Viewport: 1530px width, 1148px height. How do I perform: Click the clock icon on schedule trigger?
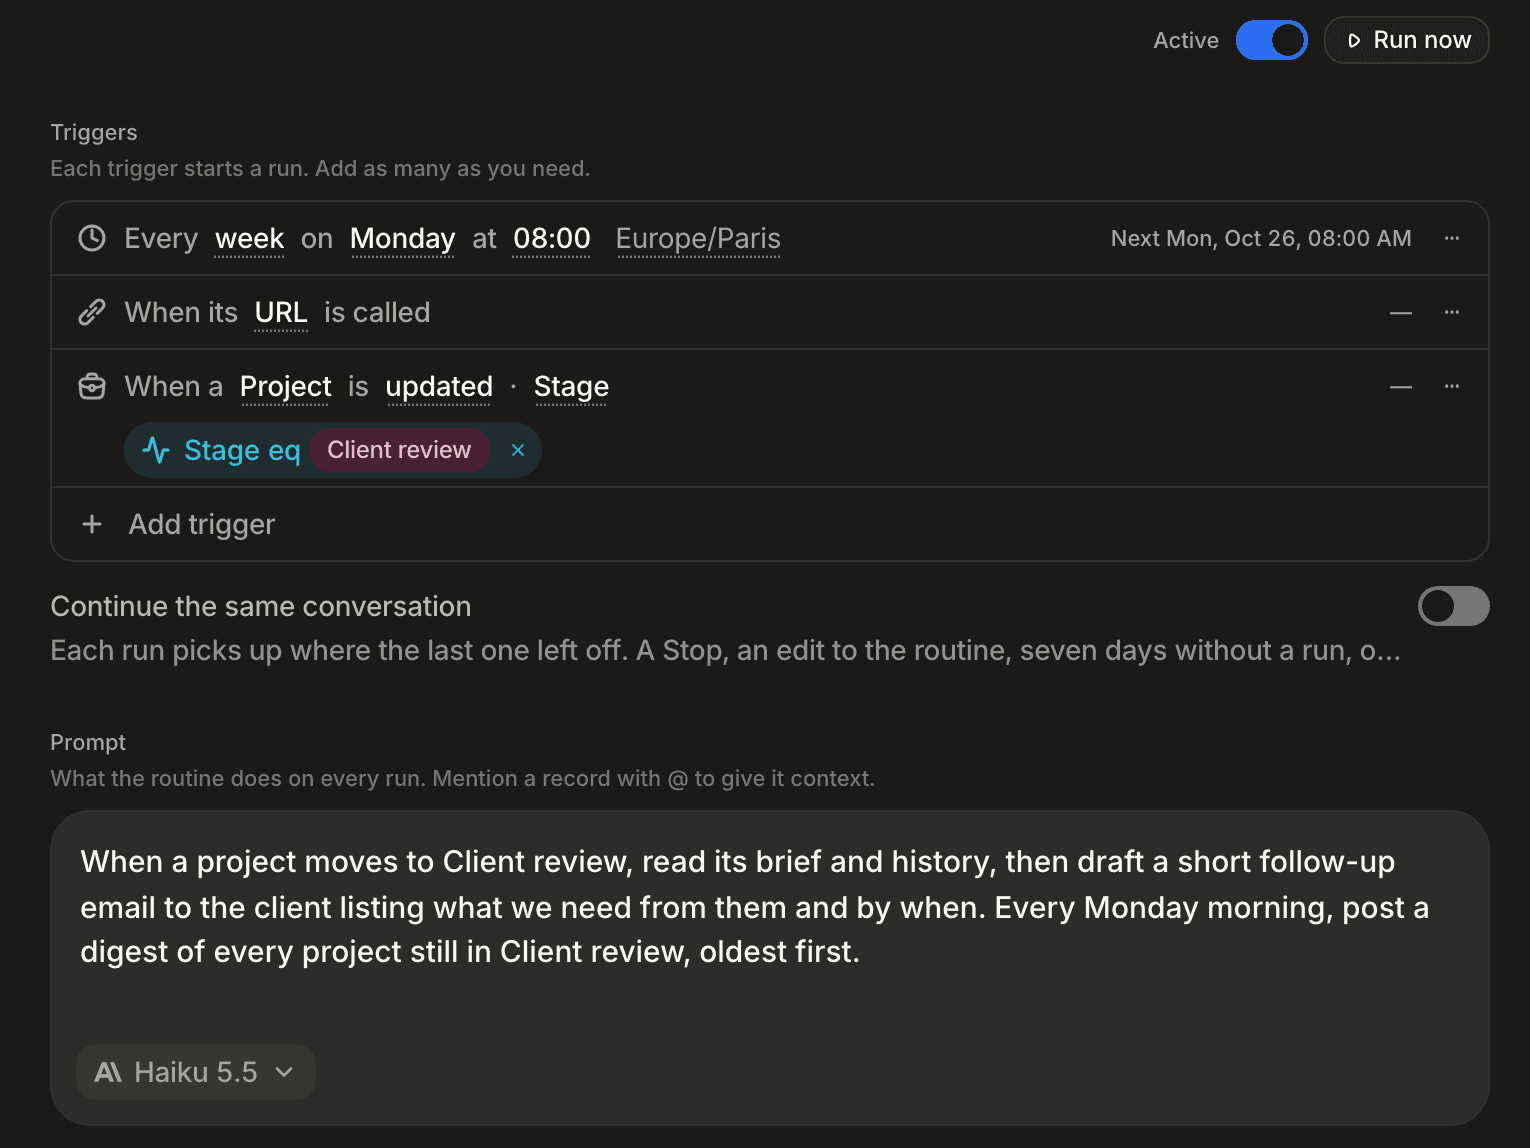pos(92,238)
